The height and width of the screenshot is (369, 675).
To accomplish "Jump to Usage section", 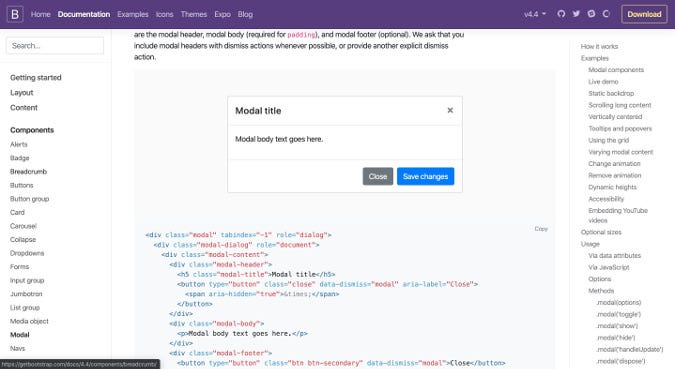I will coord(590,244).
